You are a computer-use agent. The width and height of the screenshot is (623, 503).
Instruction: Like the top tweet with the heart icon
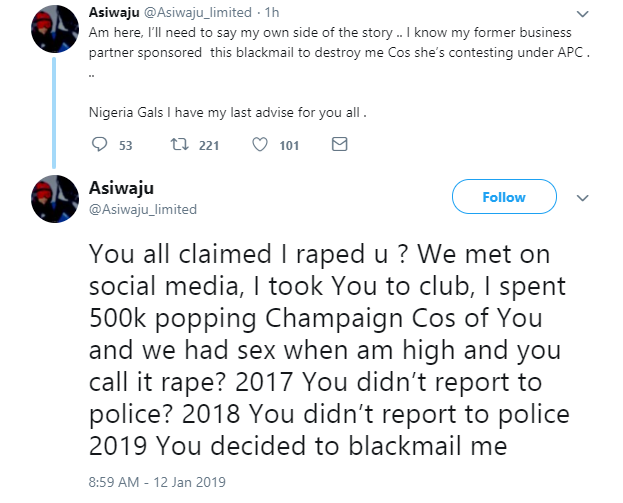[259, 145]
